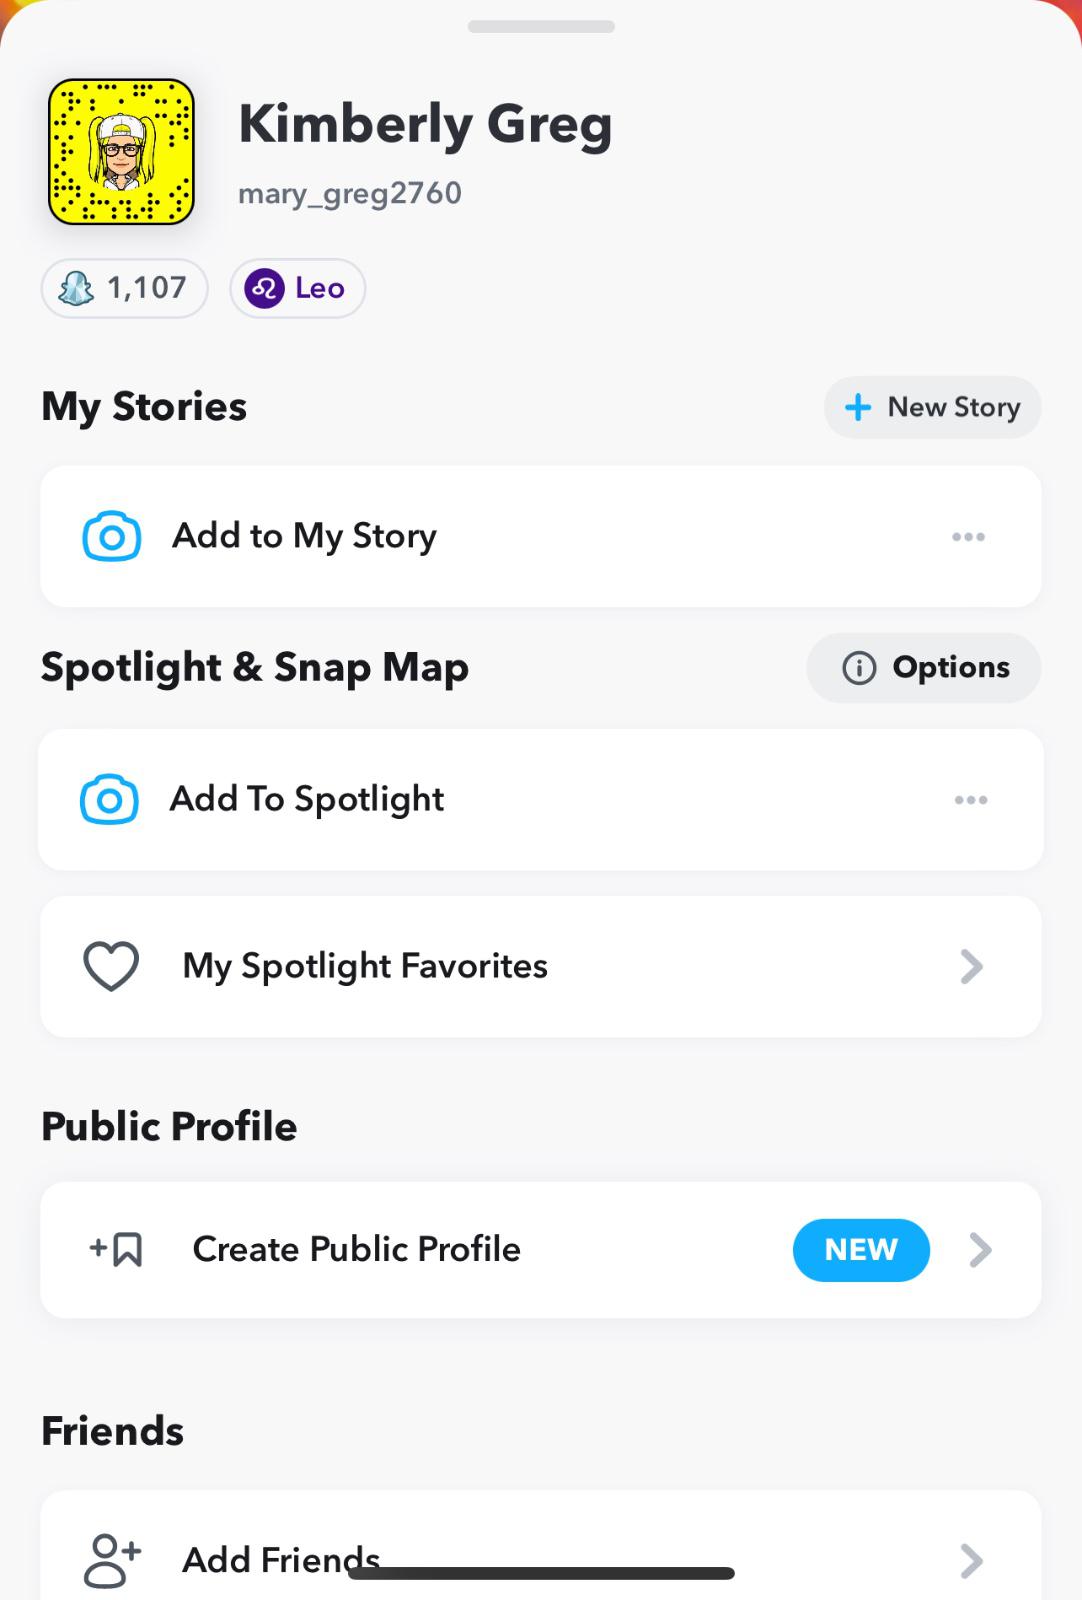1082x1600 pixels.
Task: Tap the camera icon for Spotlight
Action: [x=109, y=799]
